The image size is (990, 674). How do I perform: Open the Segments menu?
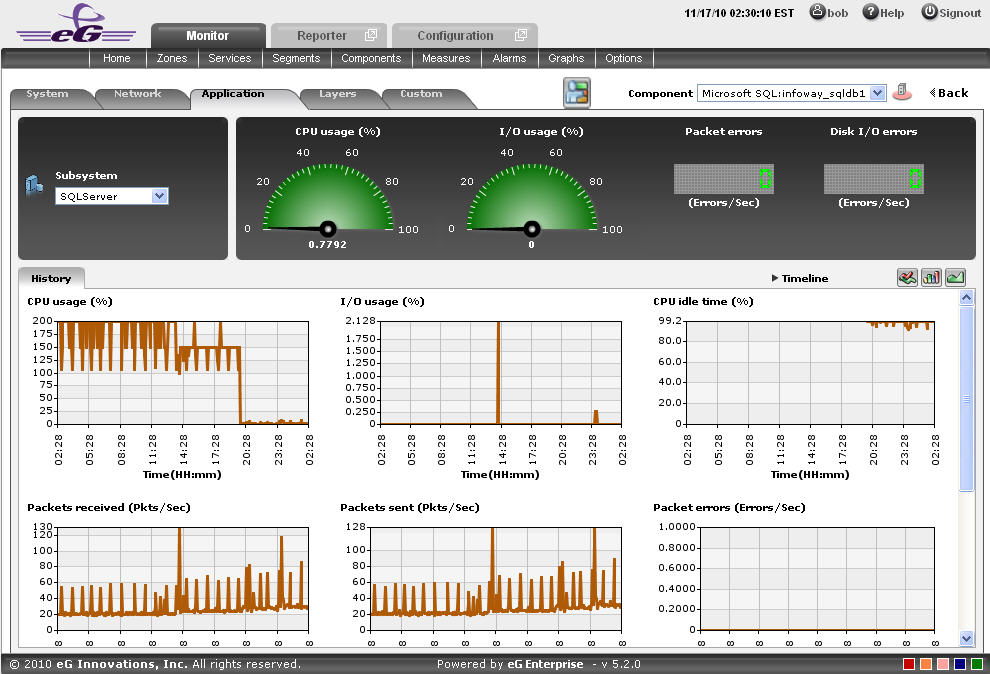click(296, 58)
